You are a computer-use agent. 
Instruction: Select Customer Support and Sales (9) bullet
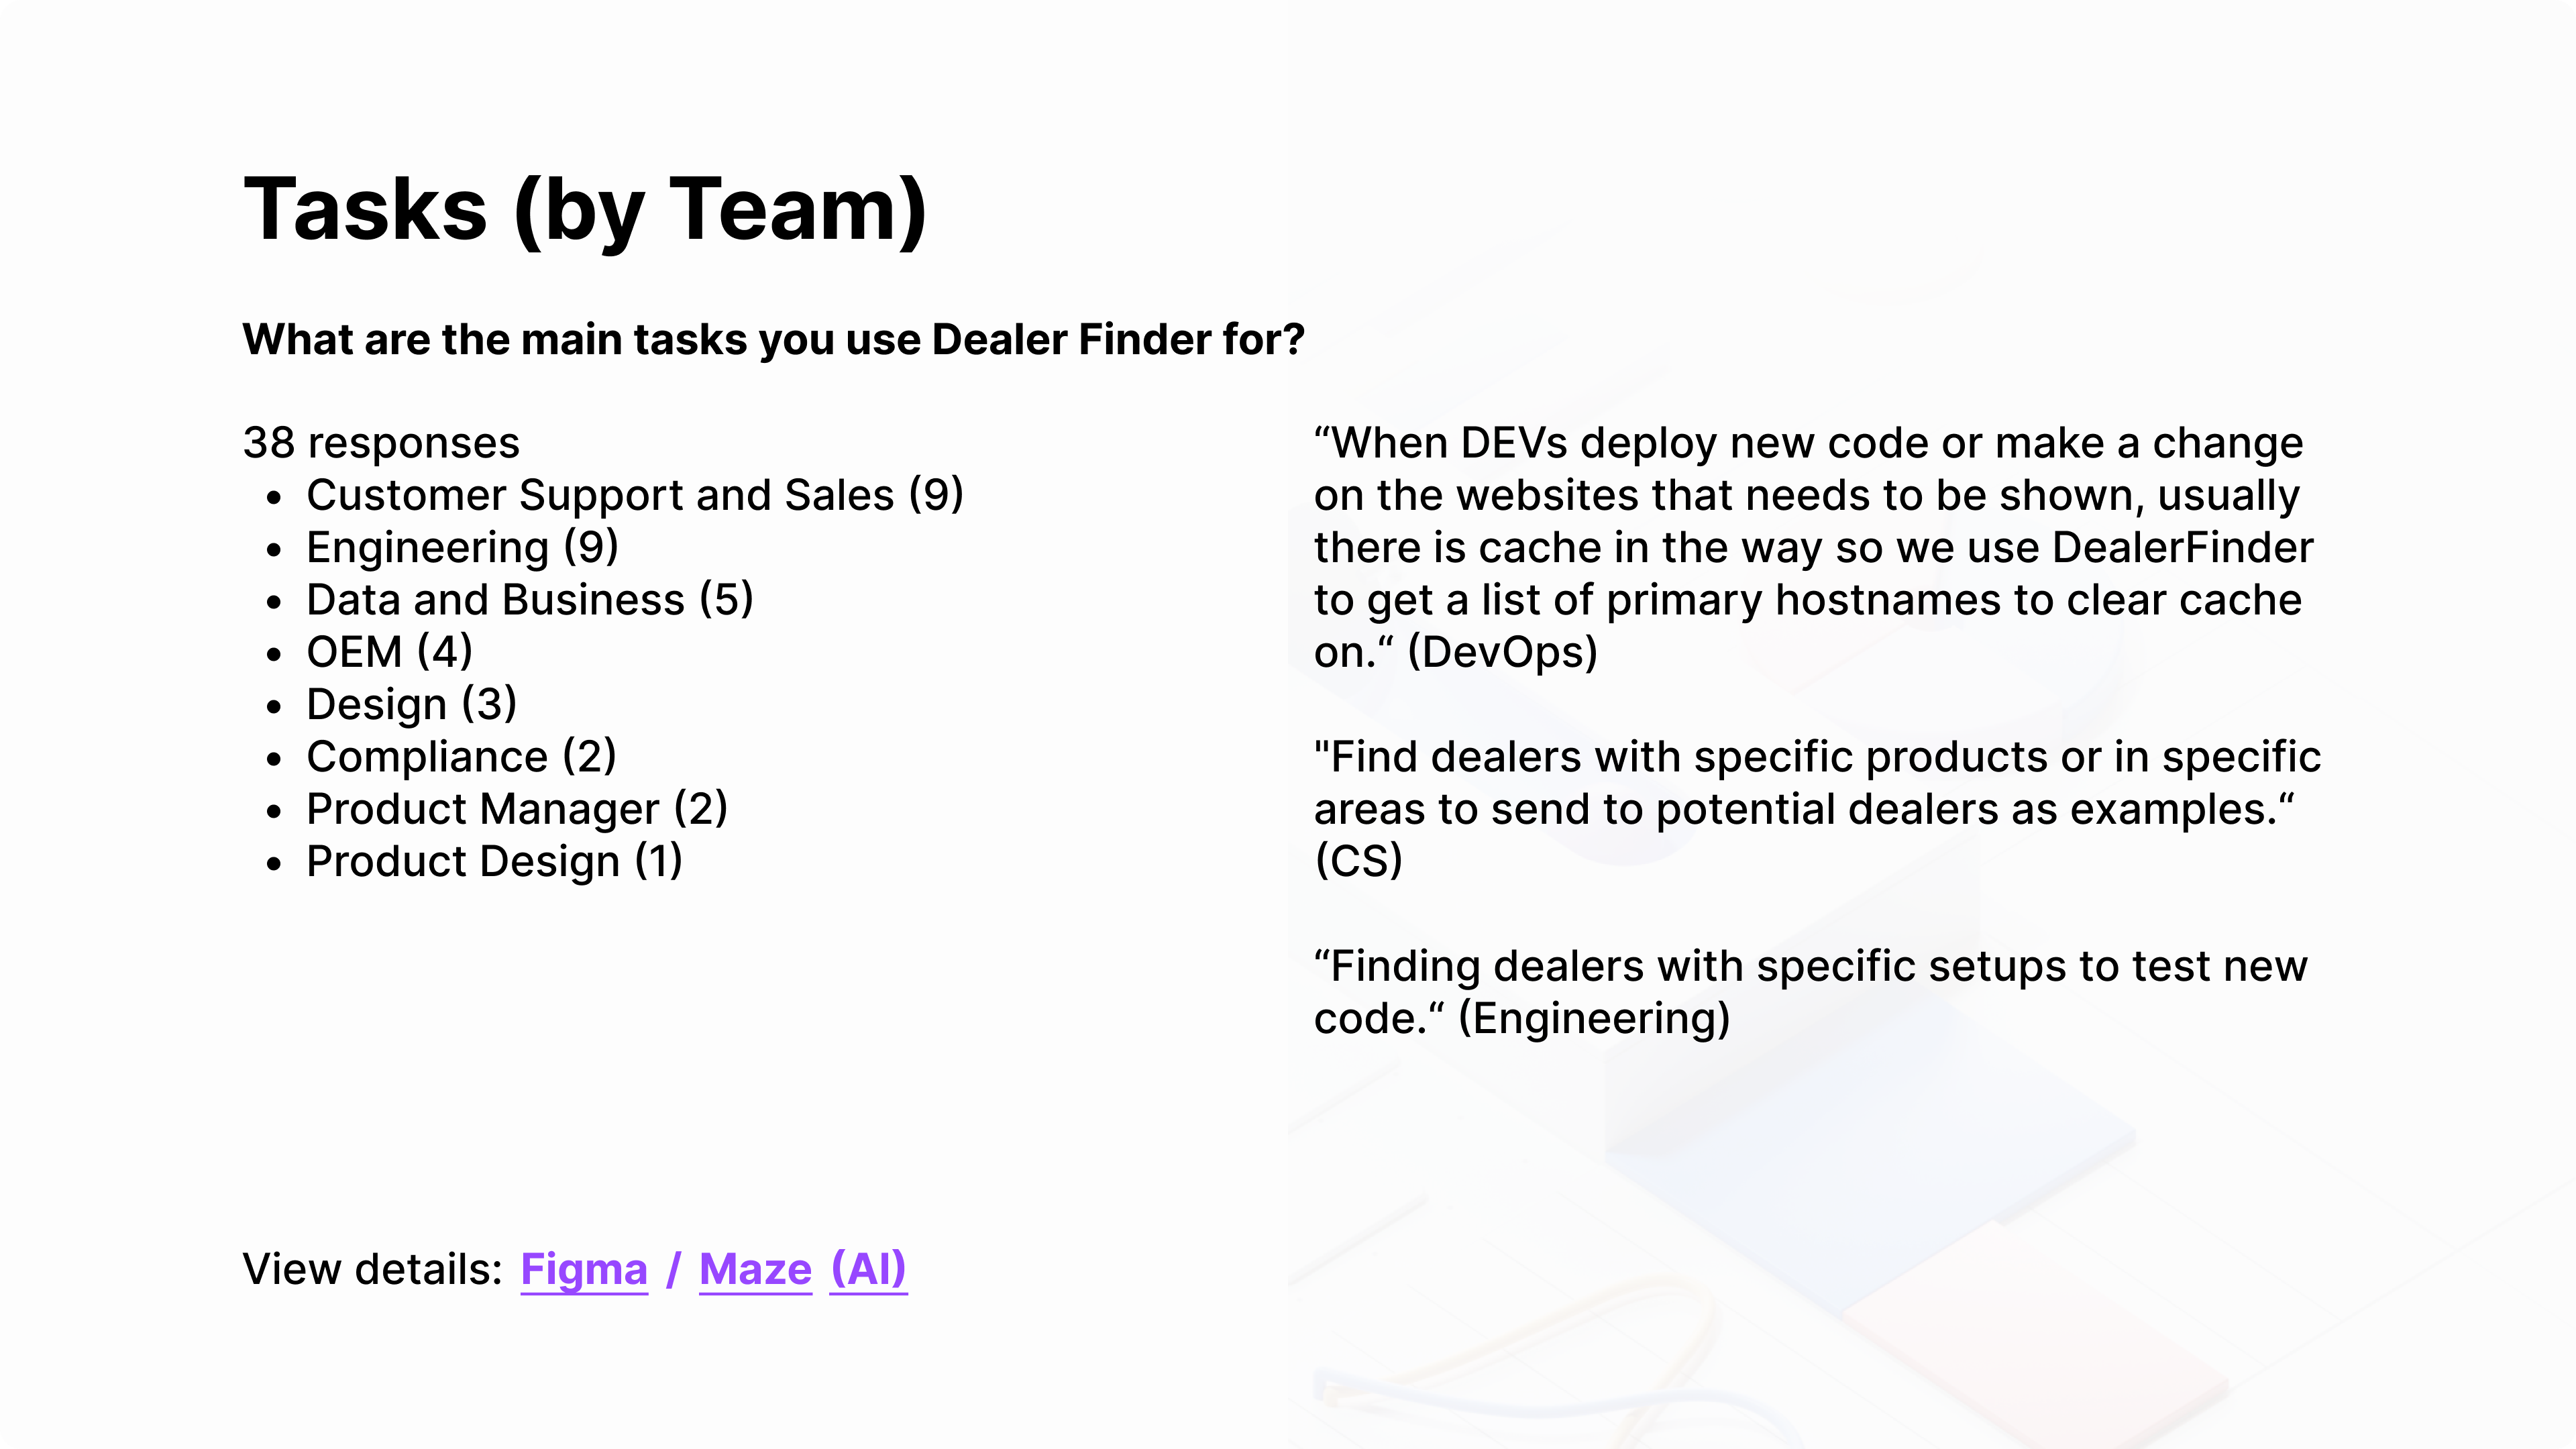[635, 495]
